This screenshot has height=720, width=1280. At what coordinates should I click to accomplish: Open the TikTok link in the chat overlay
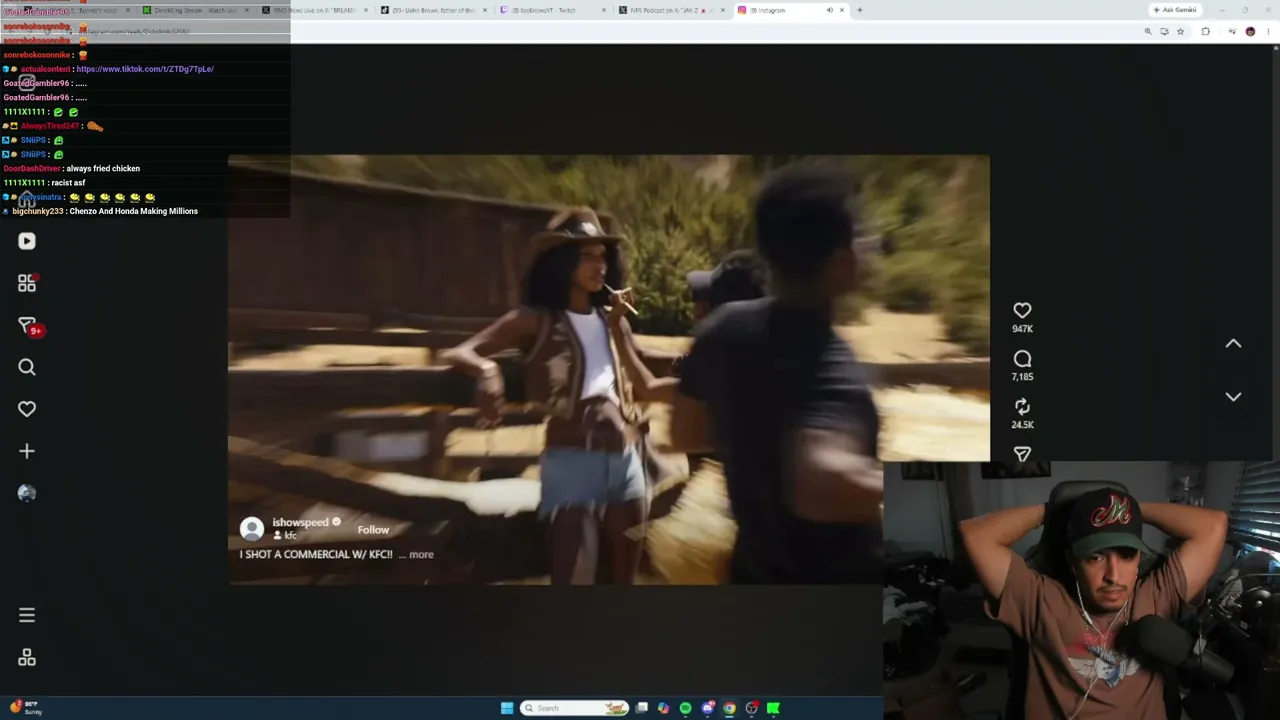point(145,69)
